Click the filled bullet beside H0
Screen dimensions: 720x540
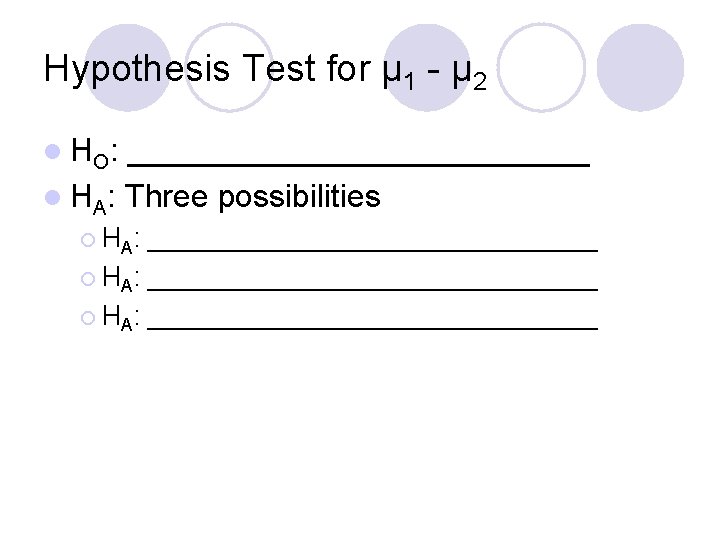(53, 152)
